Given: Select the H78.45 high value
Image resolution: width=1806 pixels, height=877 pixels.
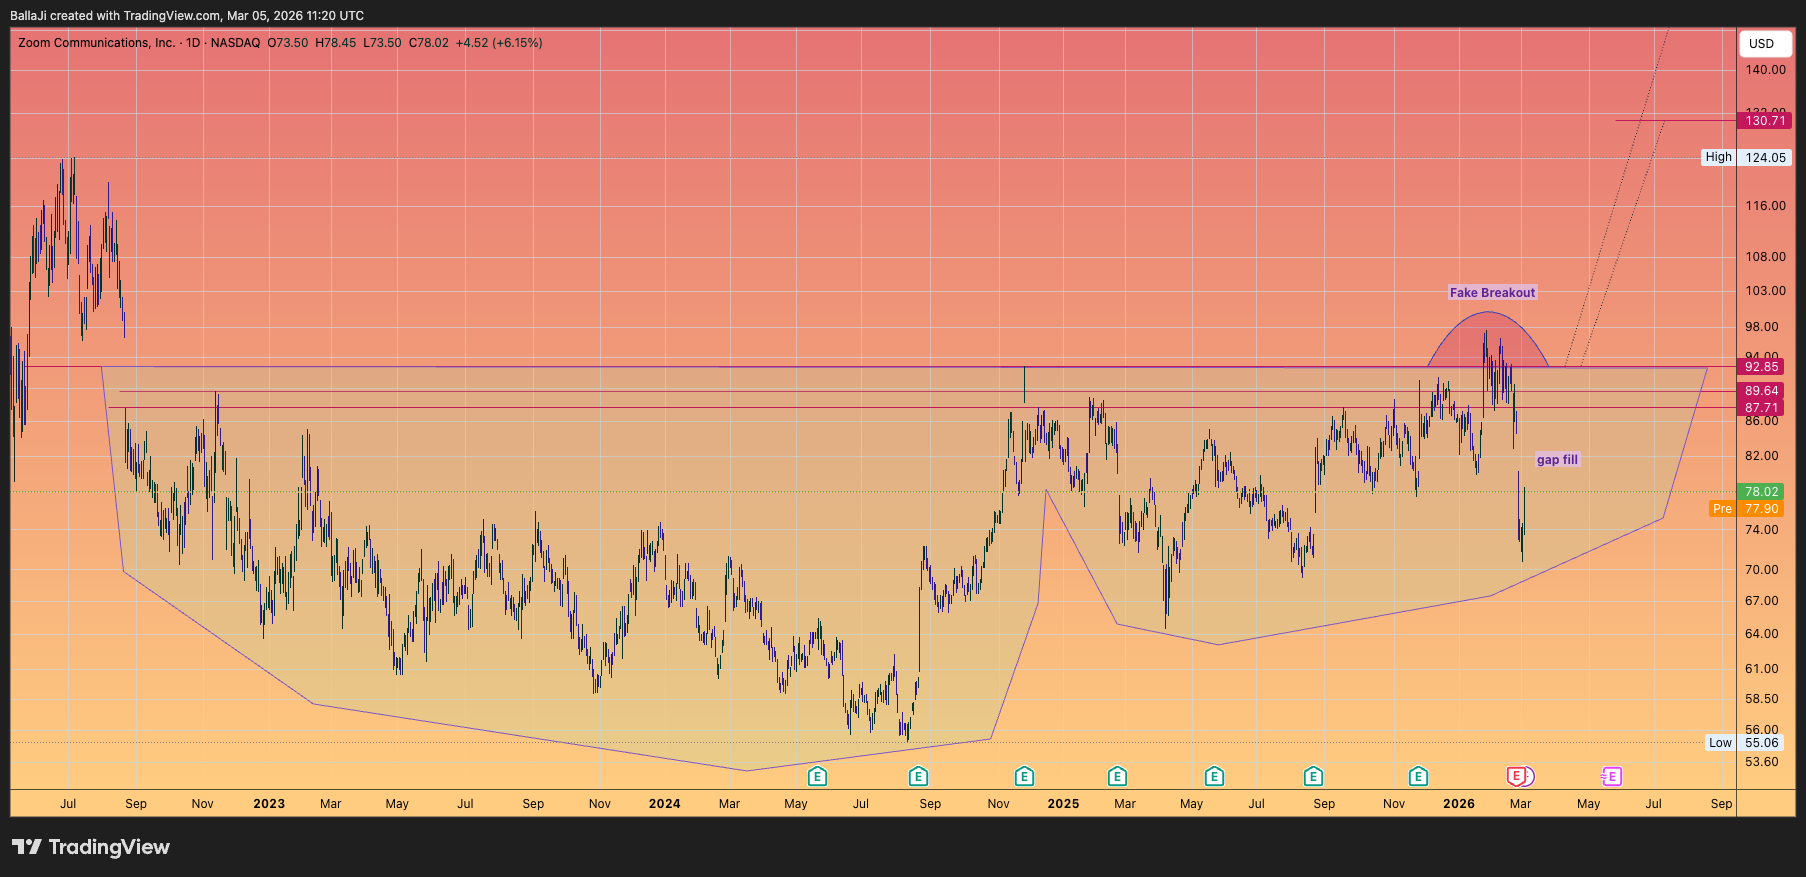Looking at the screenshot, I should [x=335, y=43].
